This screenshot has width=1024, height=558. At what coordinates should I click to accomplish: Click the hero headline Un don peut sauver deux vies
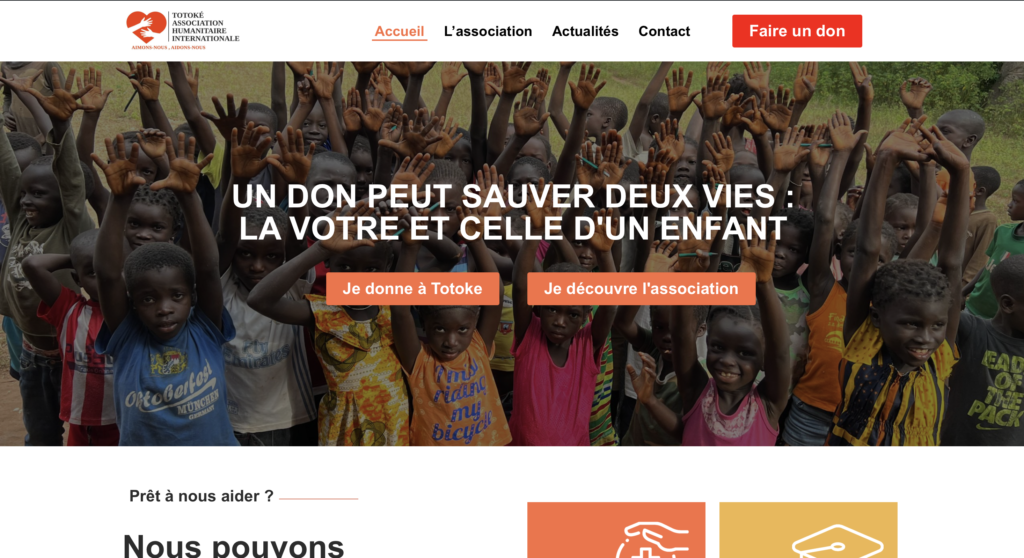click(513, 212)
